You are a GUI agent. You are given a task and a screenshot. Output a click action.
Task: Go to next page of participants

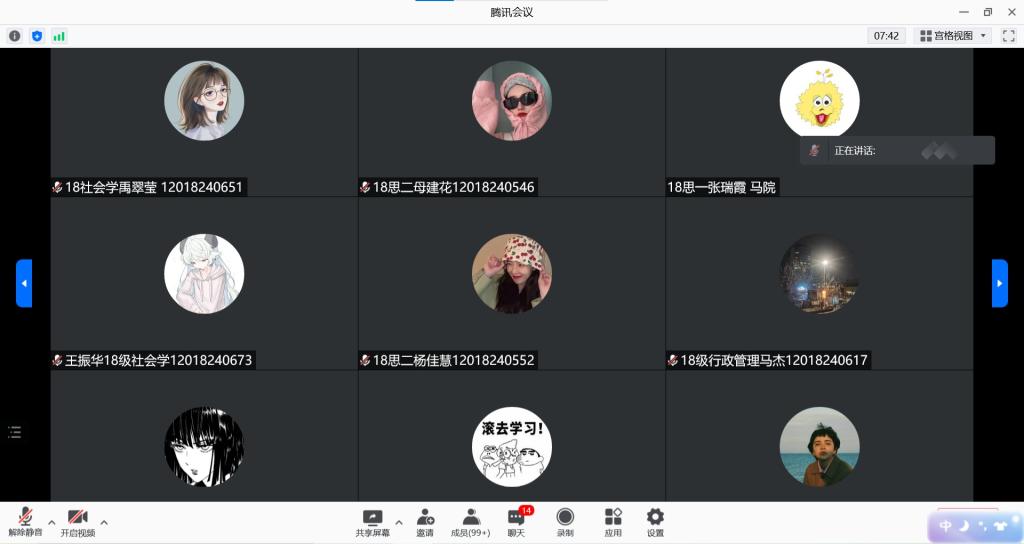point(999,283)
